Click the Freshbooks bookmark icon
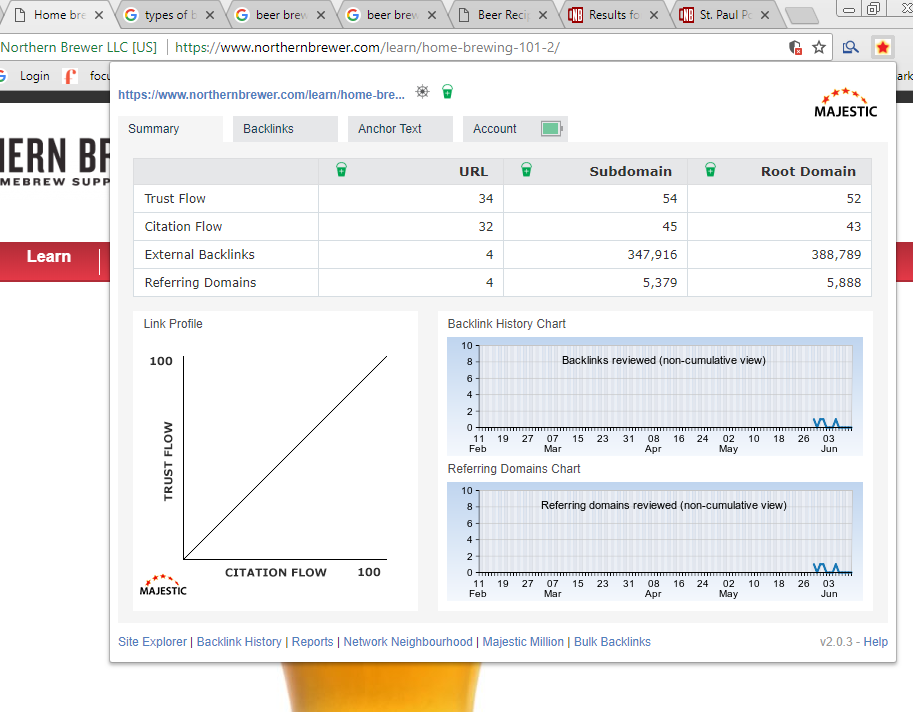The height and width of the screenshot is (712, 913). pos(70,76)
